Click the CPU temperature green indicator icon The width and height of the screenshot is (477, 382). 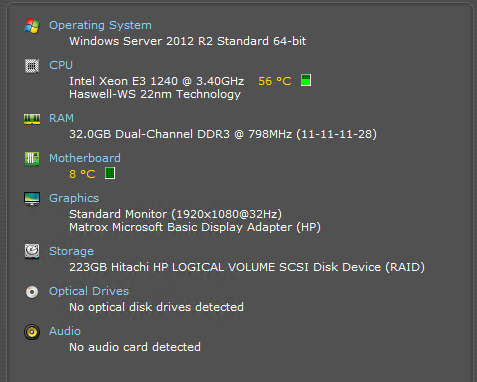[x=306, y=80]
